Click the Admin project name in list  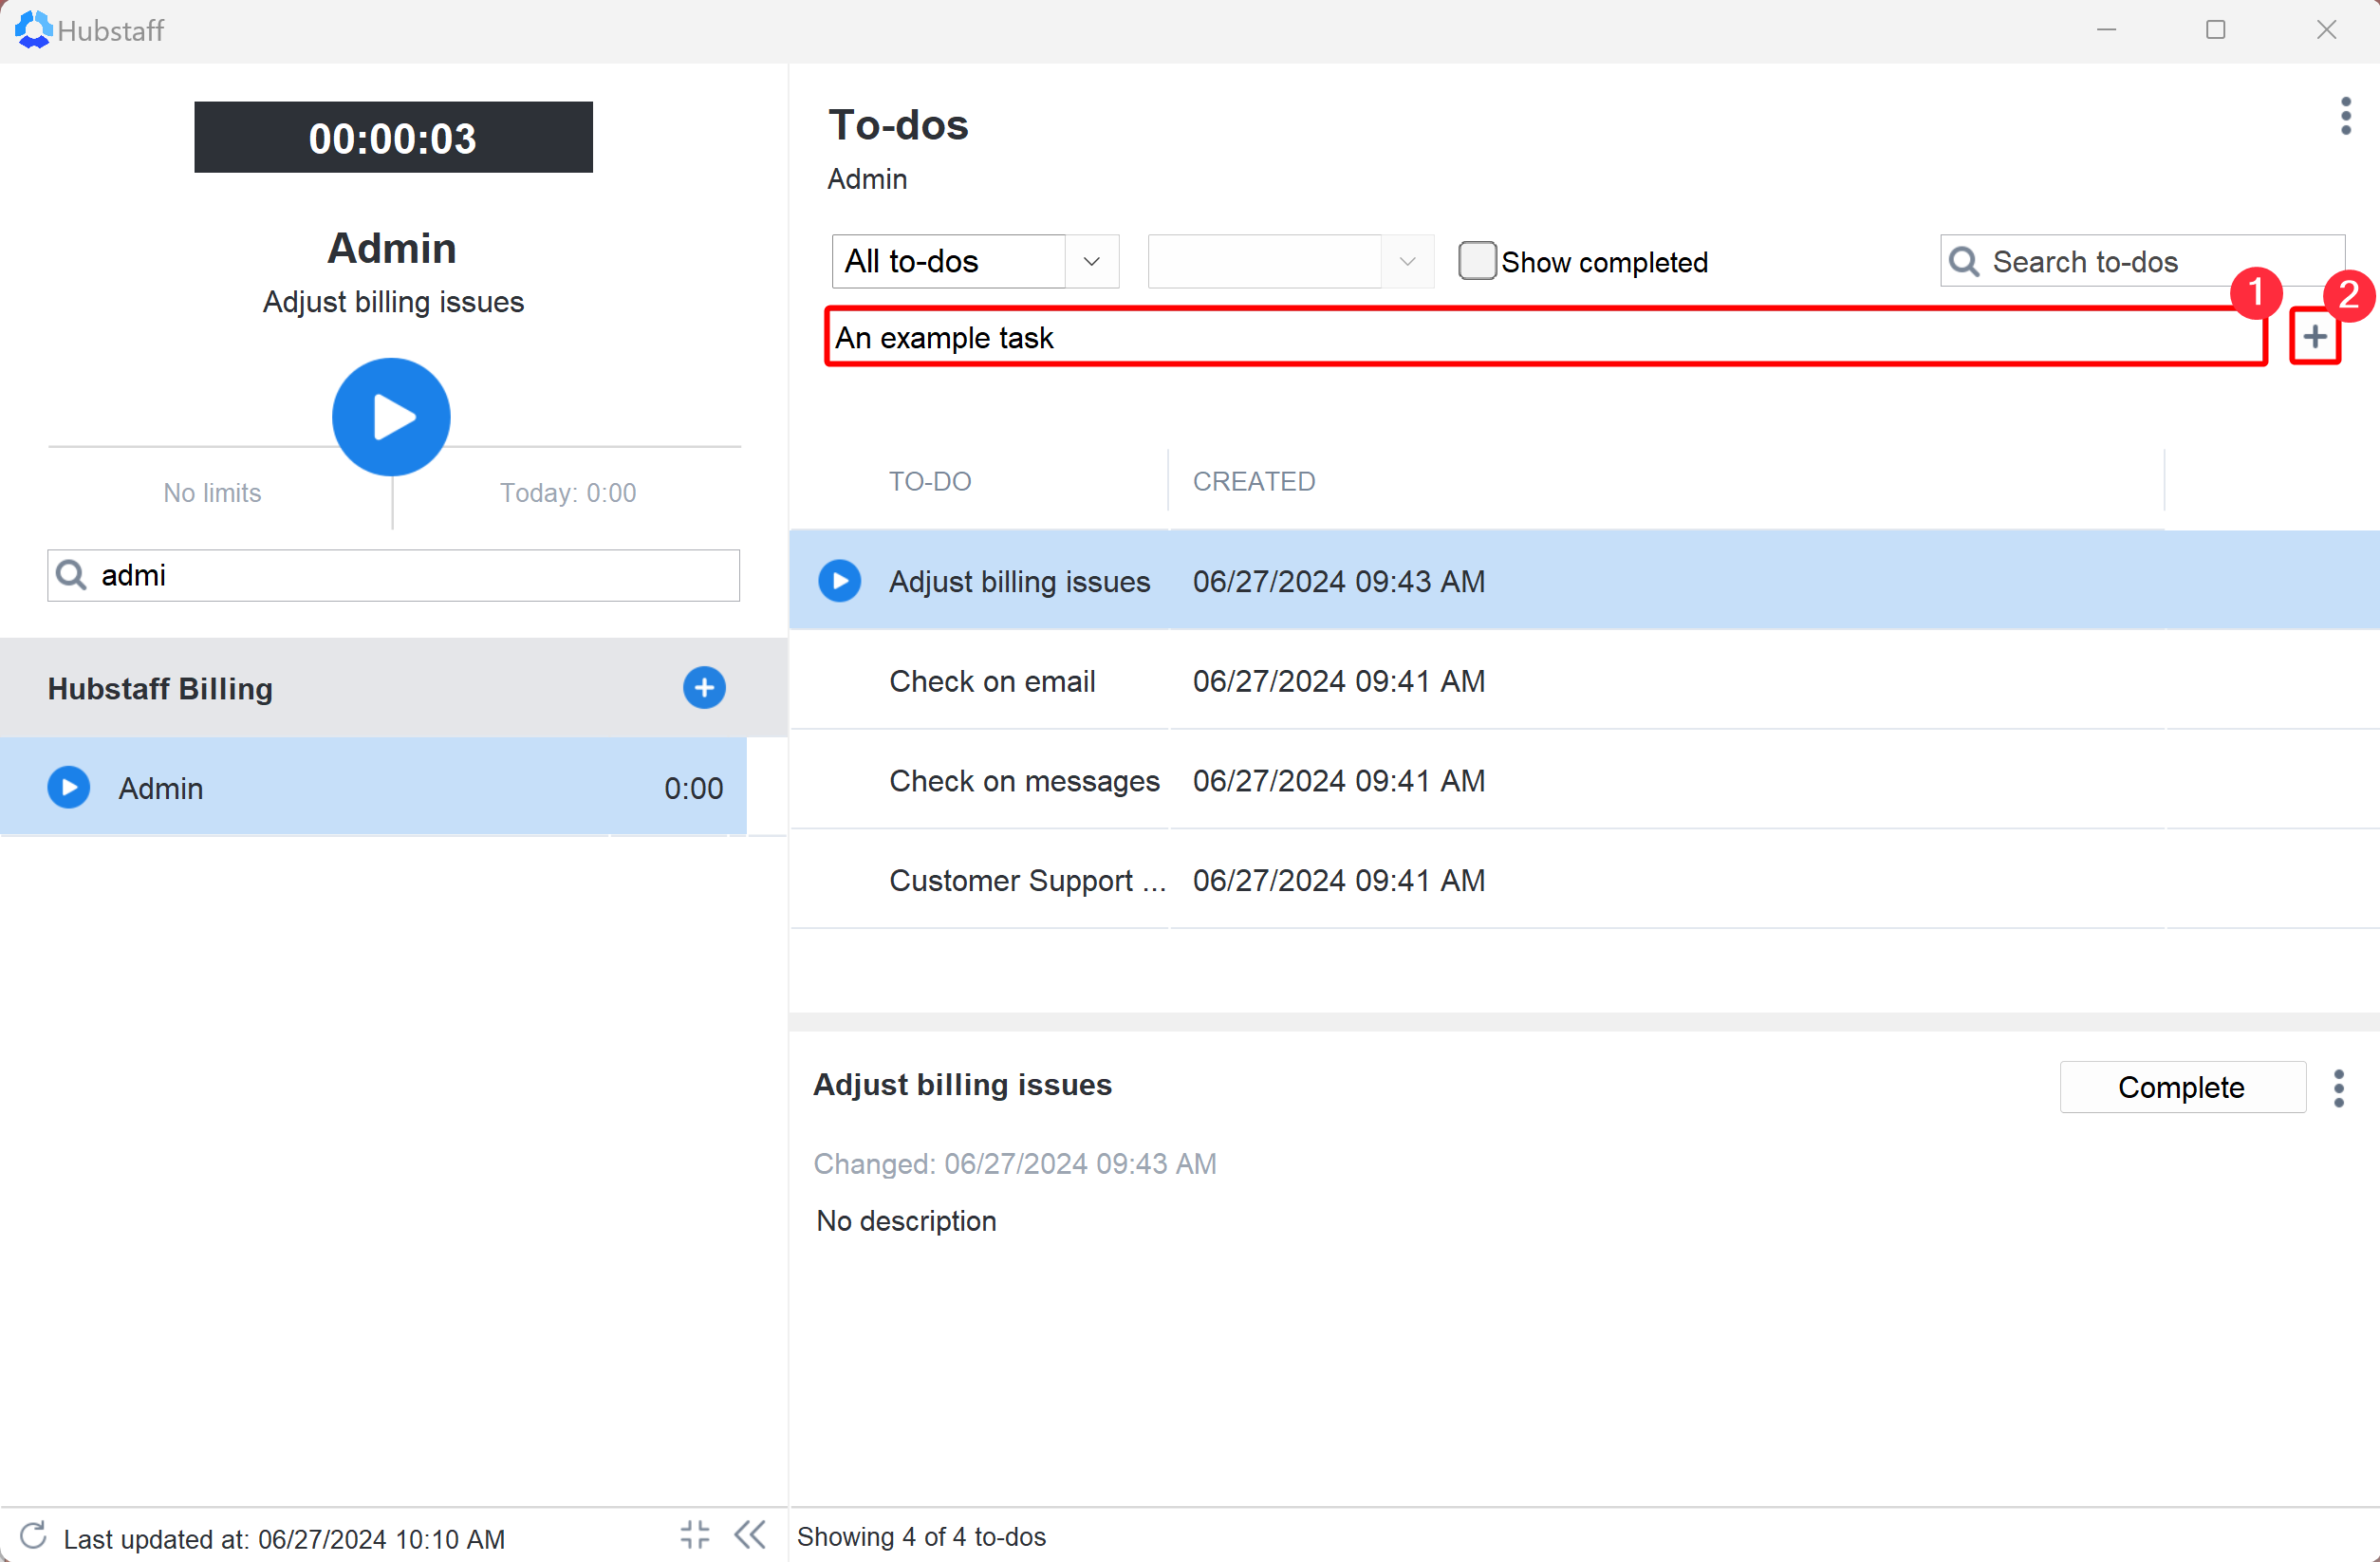[160, 788]
